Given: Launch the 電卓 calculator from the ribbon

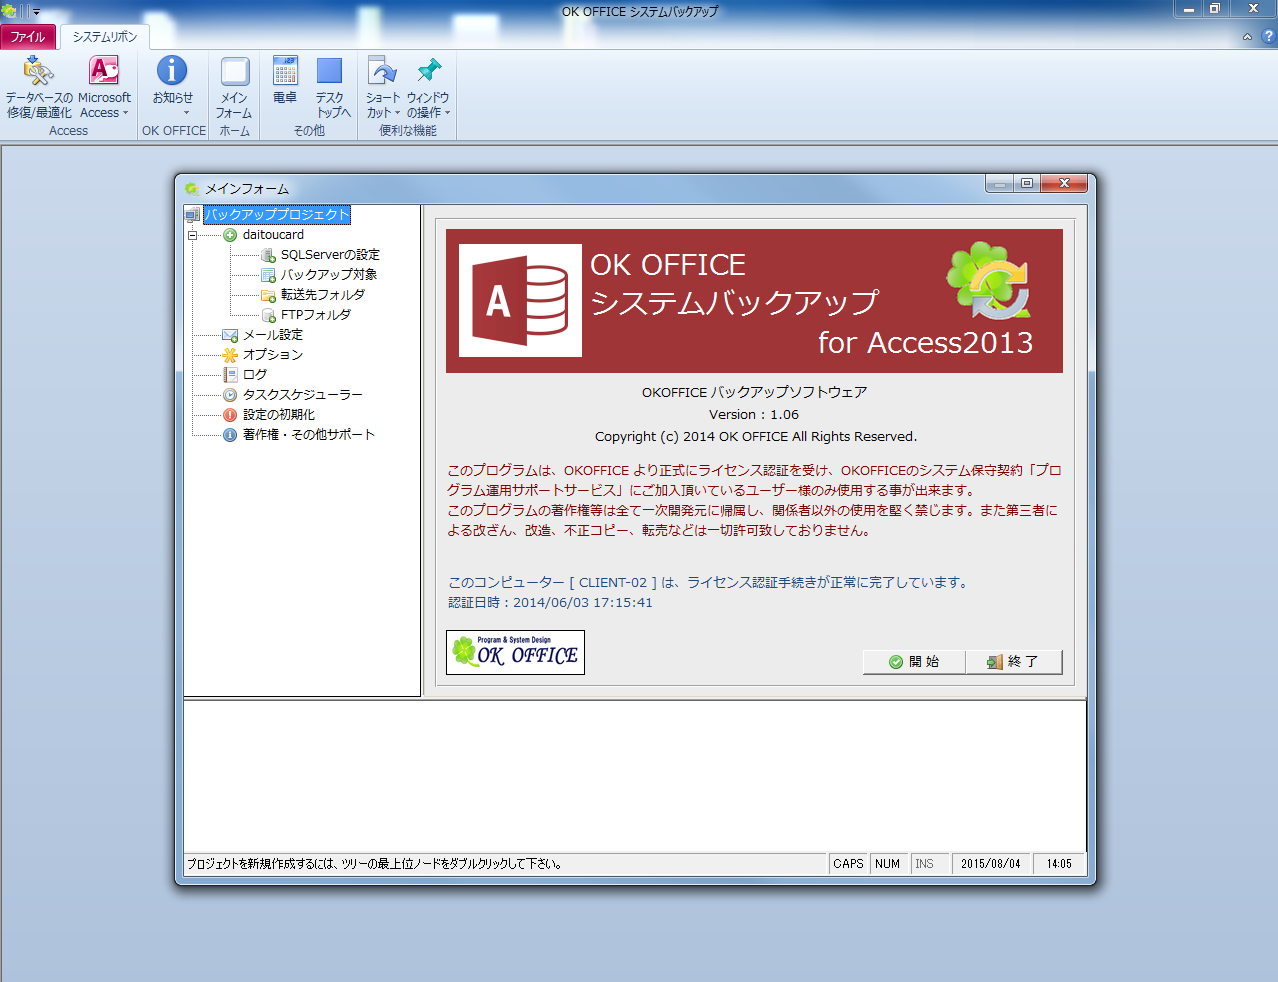Looking at the screenshot, I should pyautogui.click(x=285, y=81).
